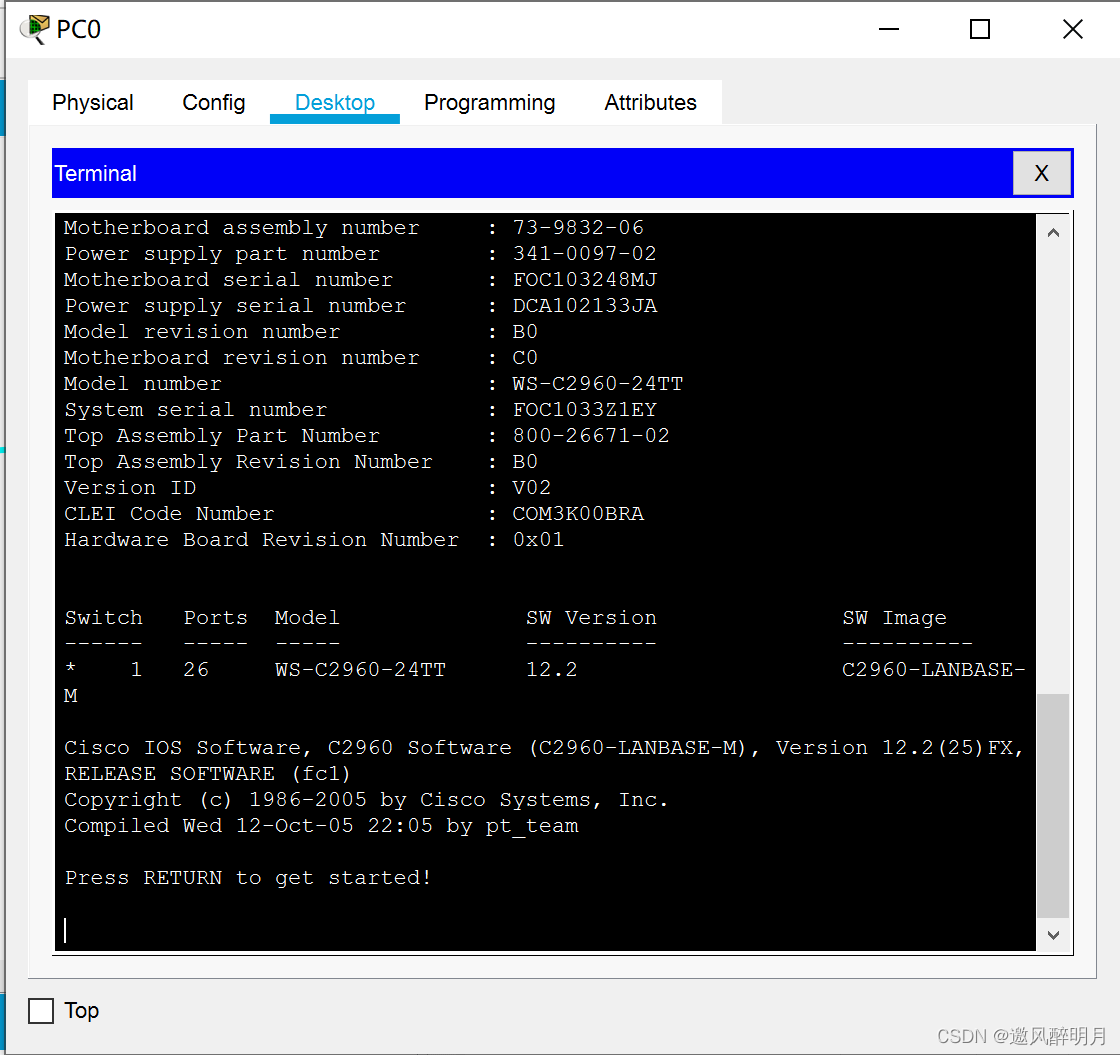The height and width of the screenshot is (1055, 1120).
Task: Open the Config tab
Action: (214, 102)
